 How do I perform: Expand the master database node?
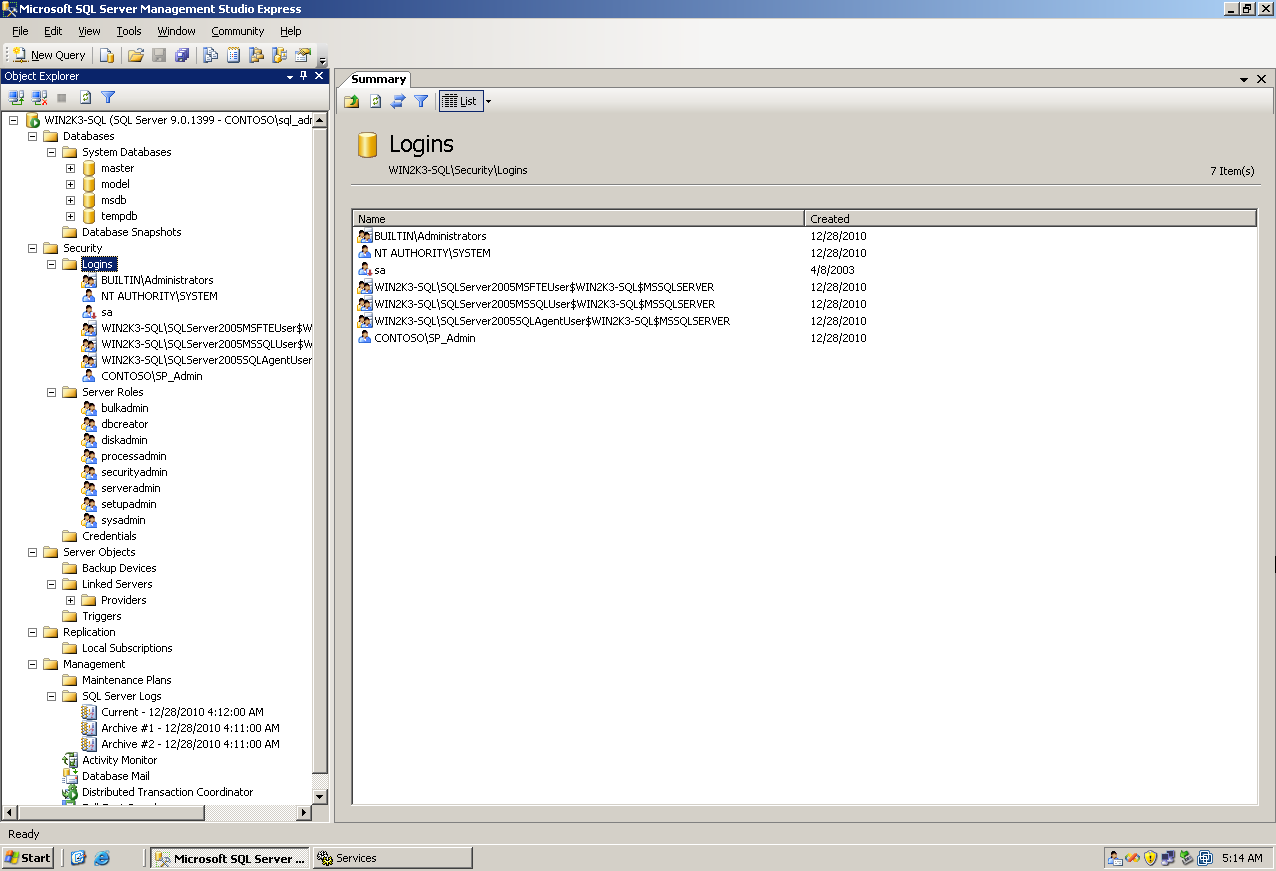(69, 168)
